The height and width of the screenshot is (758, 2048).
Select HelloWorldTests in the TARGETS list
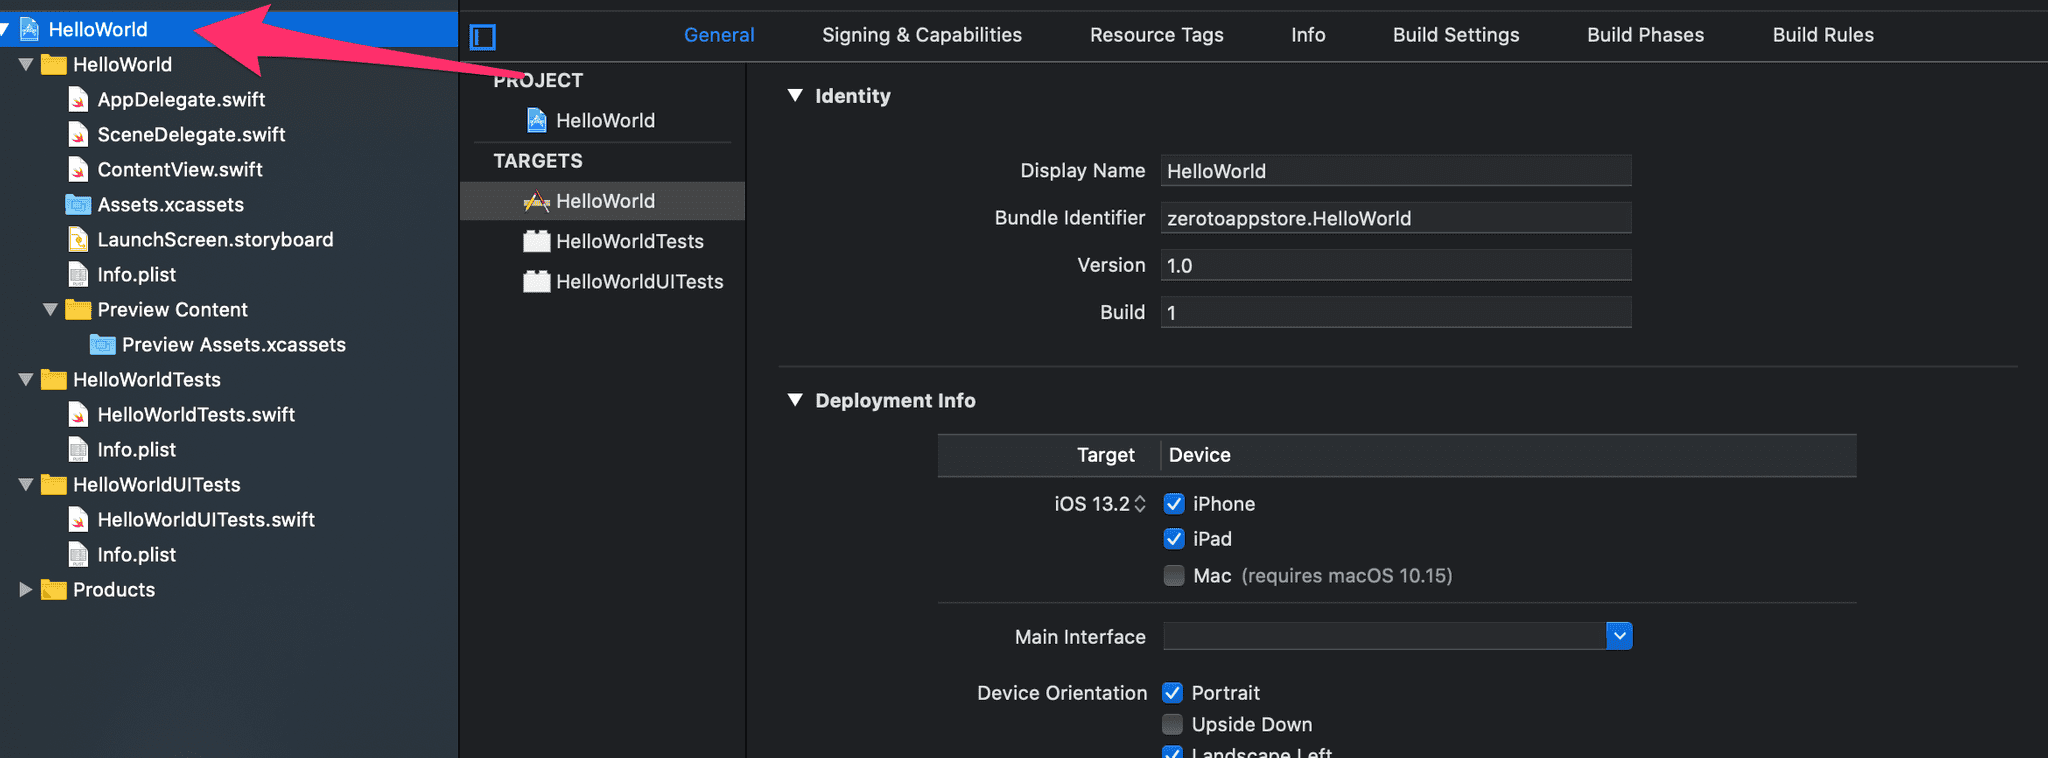pyautogui.click(x=630, y=241)
